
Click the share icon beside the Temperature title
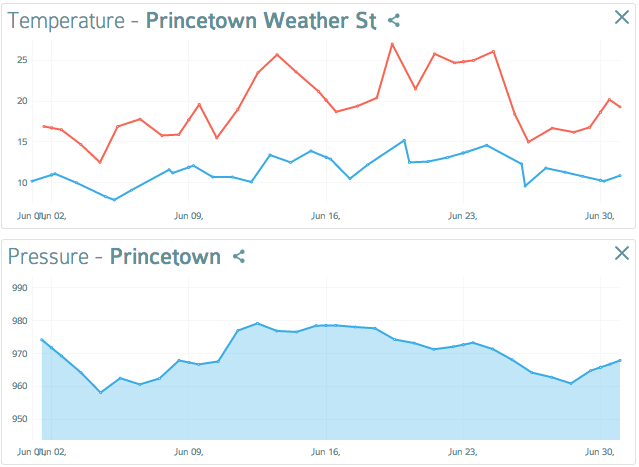point(394,19)
